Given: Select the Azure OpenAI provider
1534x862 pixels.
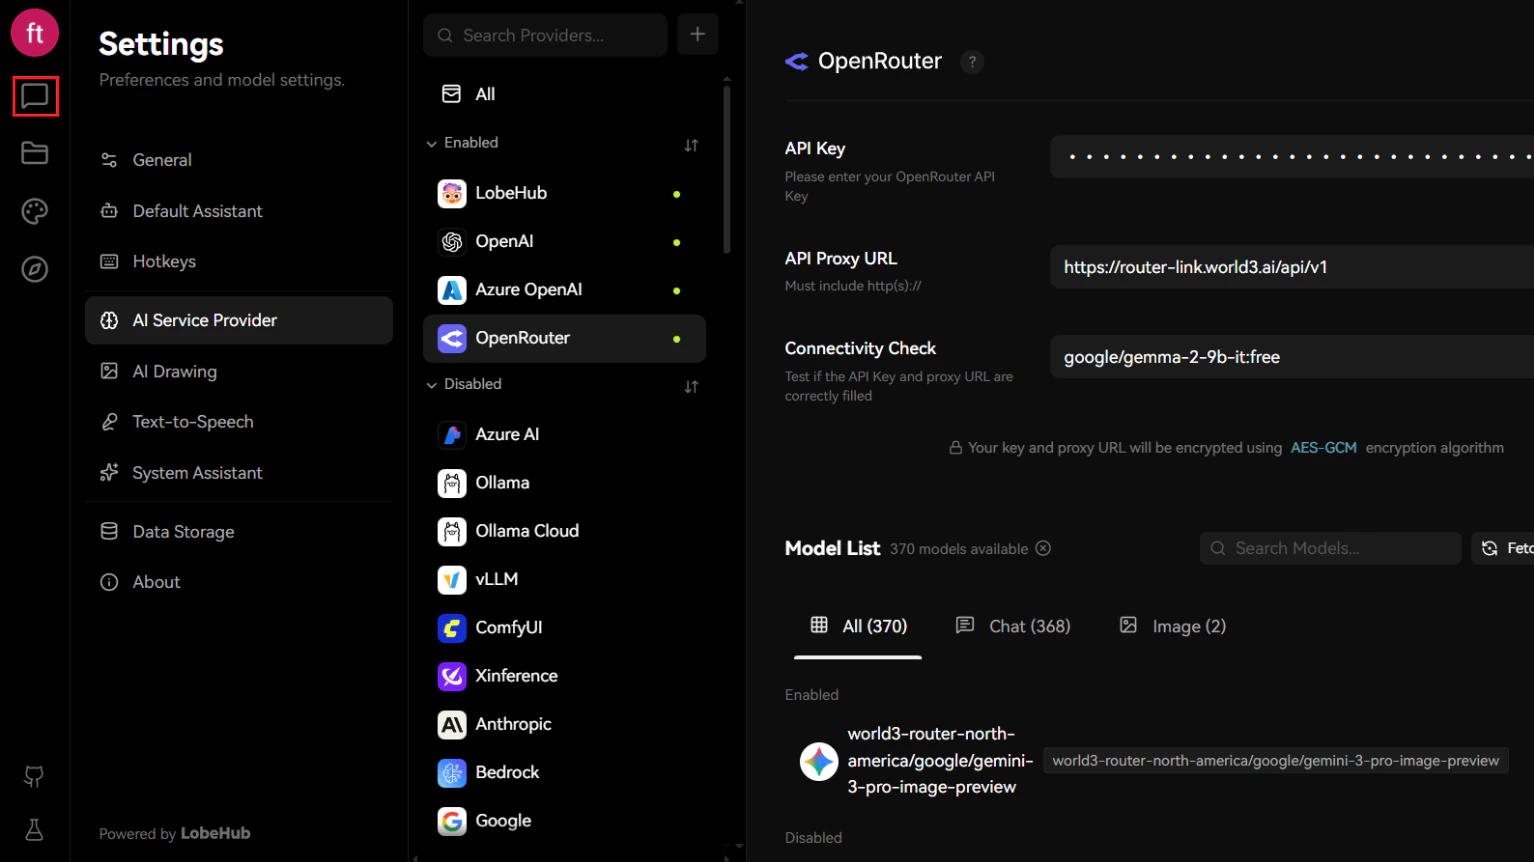Looking at the screenshot, I should 564,290.
